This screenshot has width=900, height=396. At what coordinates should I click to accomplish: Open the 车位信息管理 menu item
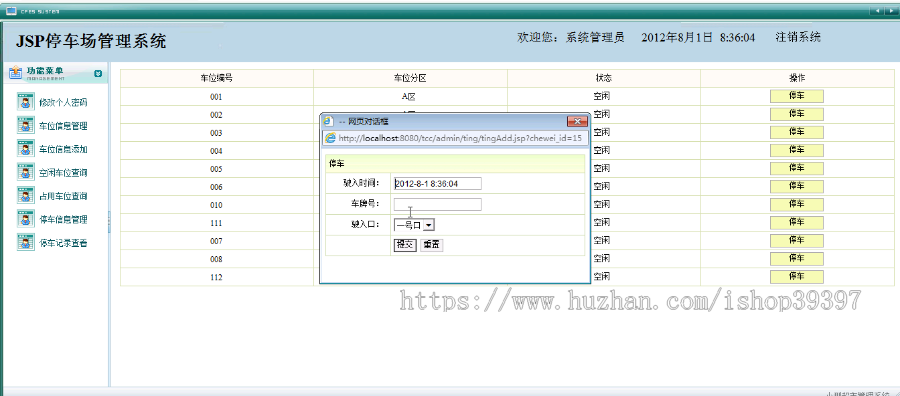(x=63, y=126)
